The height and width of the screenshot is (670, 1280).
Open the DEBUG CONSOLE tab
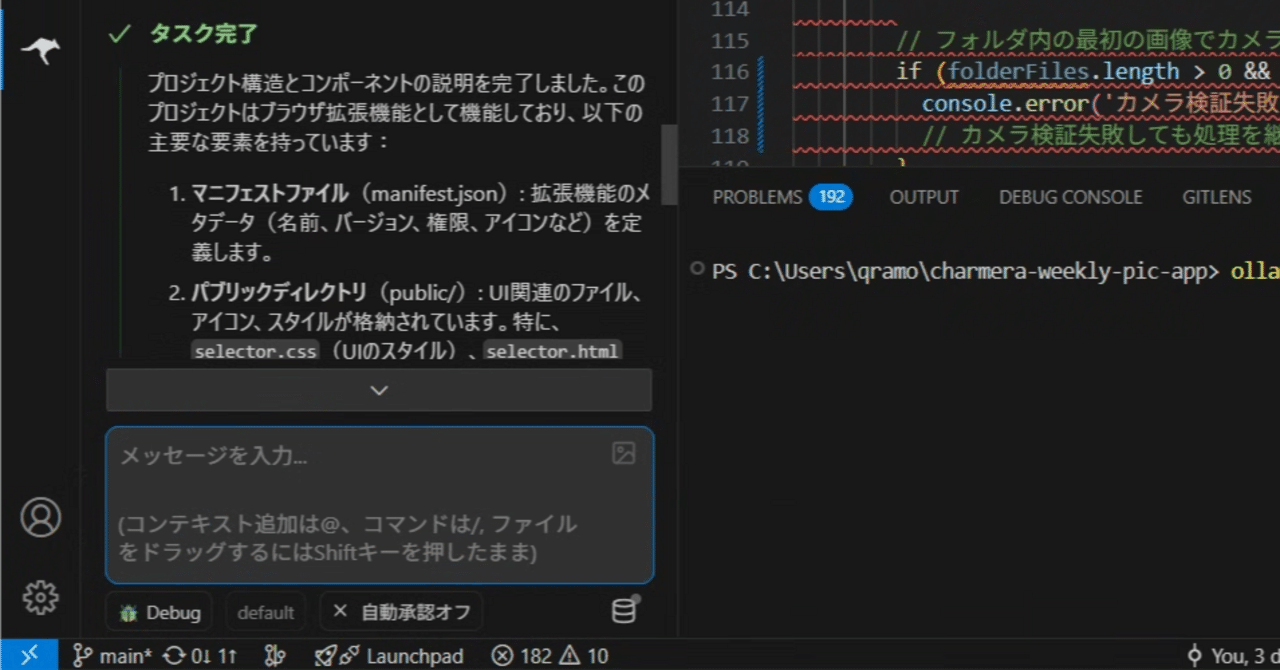(1070, 197)
